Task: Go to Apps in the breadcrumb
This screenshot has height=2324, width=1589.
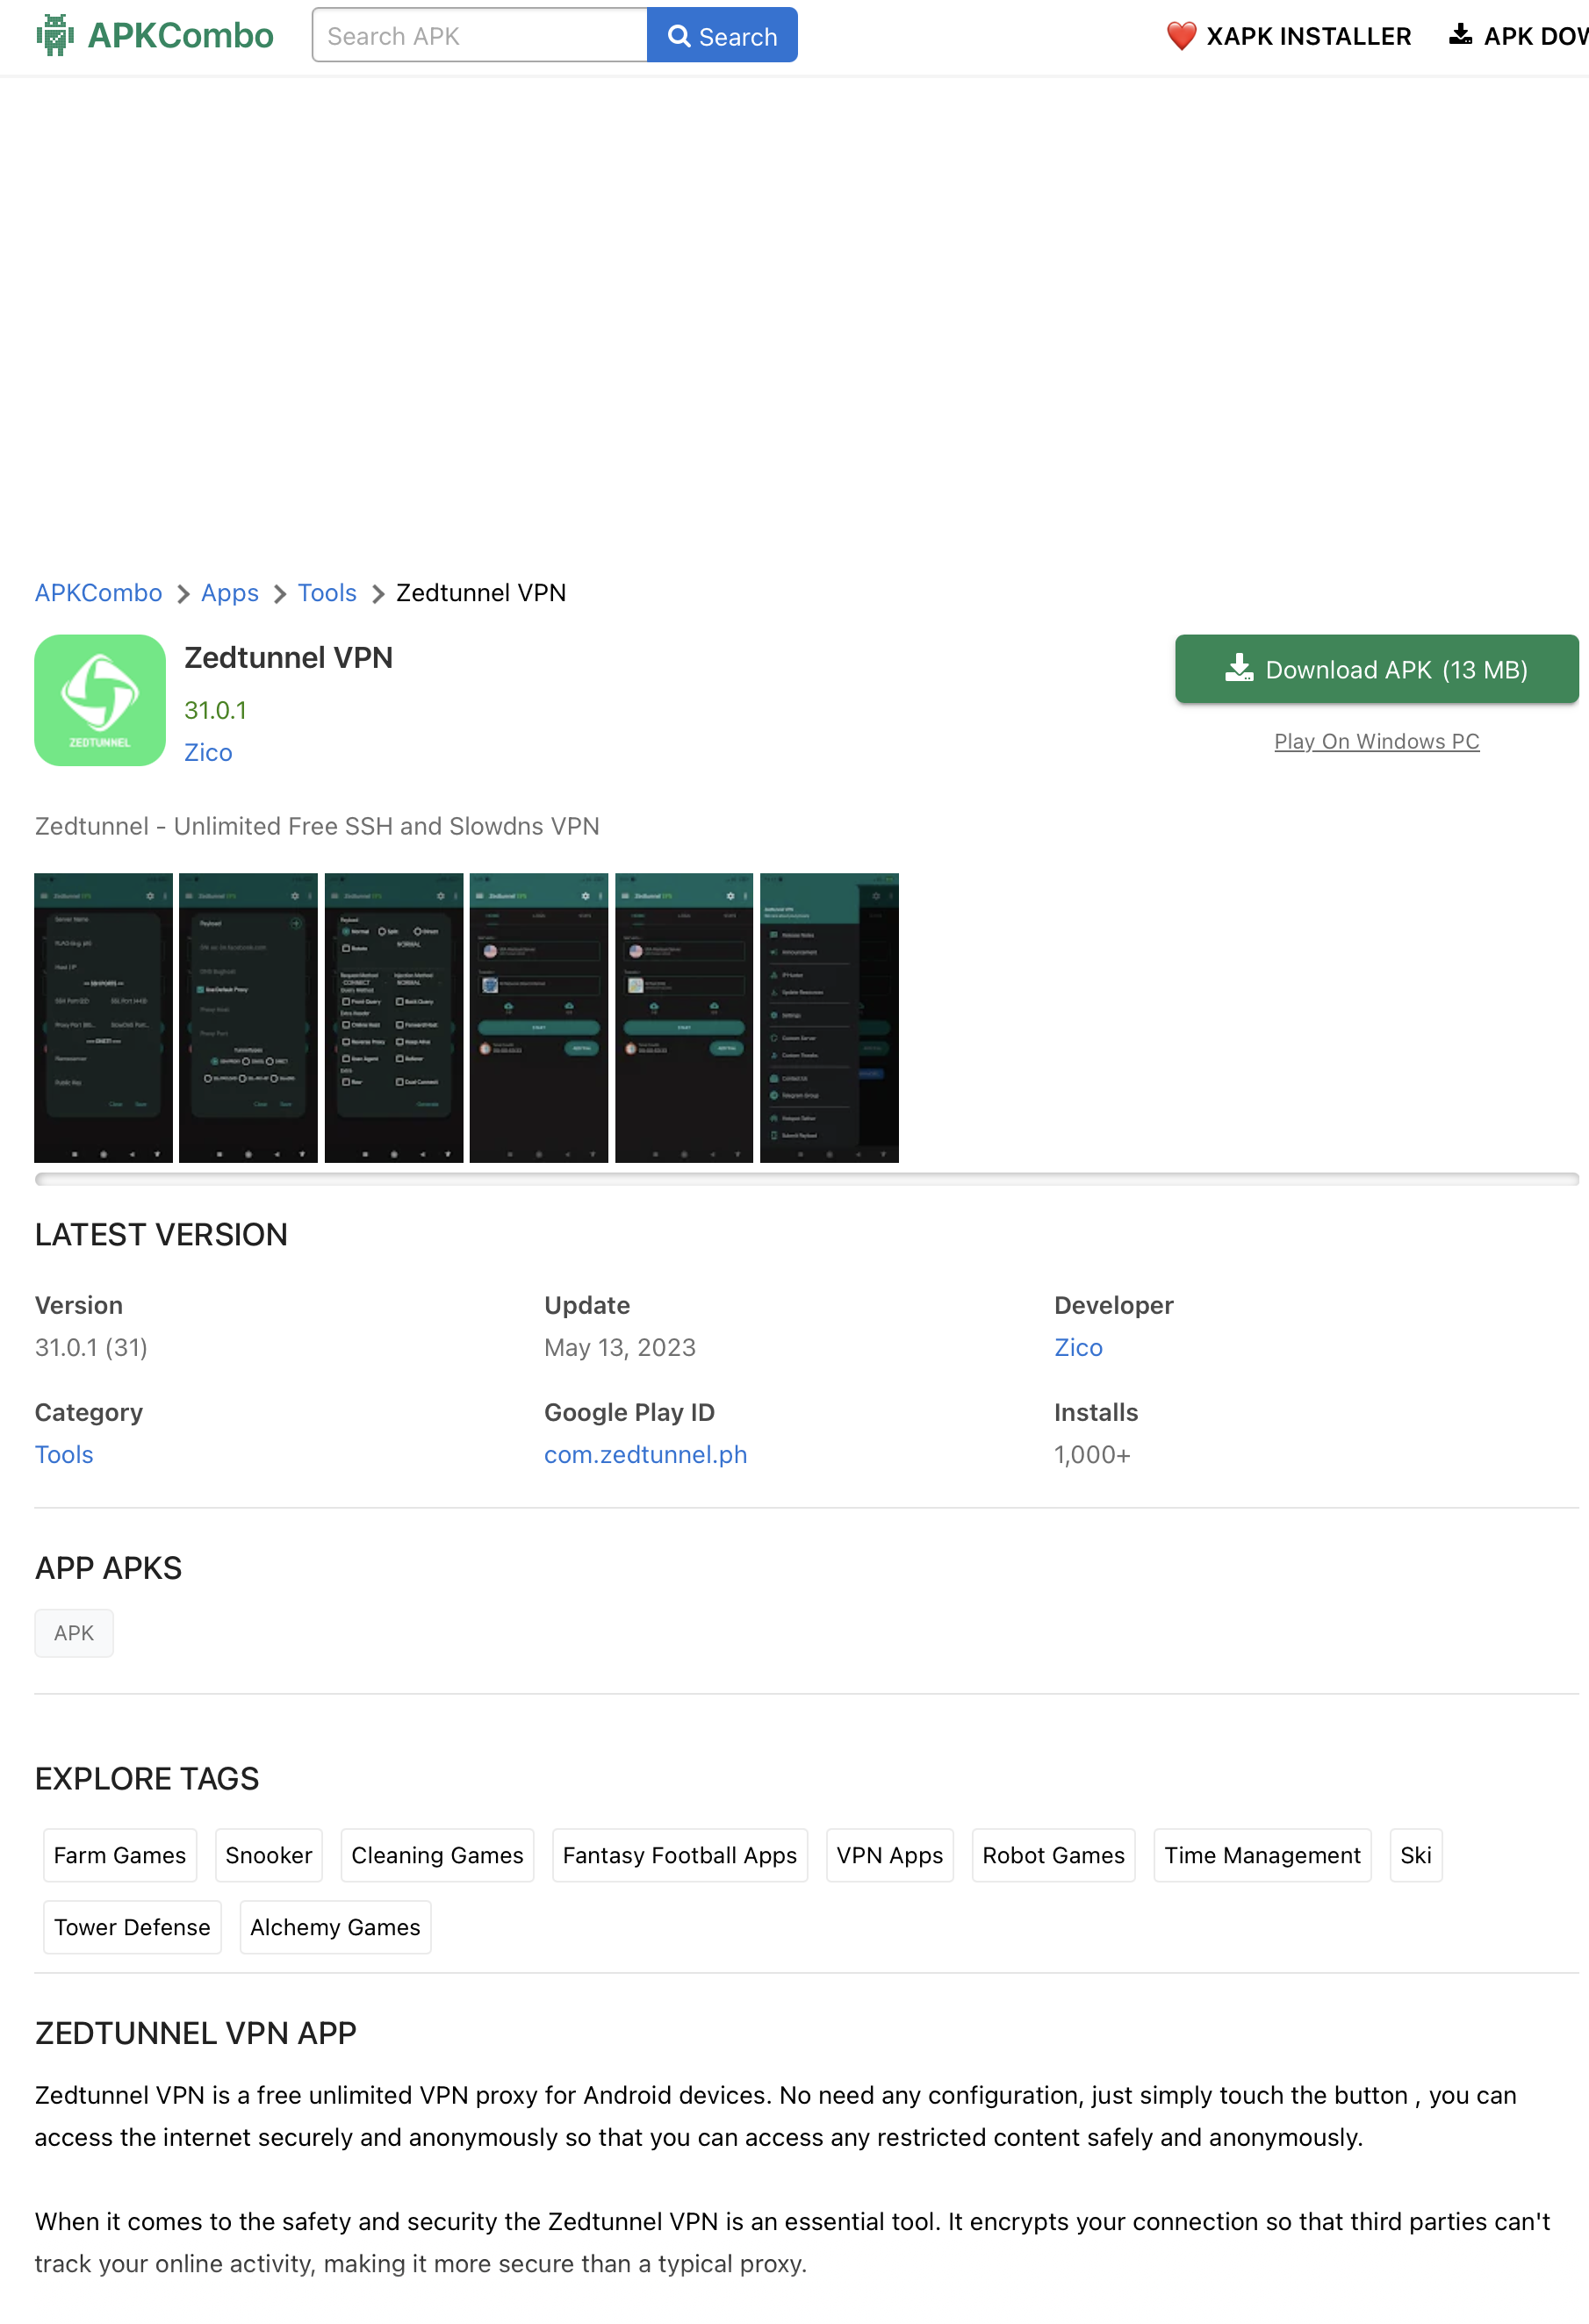Action: [229, 593]
